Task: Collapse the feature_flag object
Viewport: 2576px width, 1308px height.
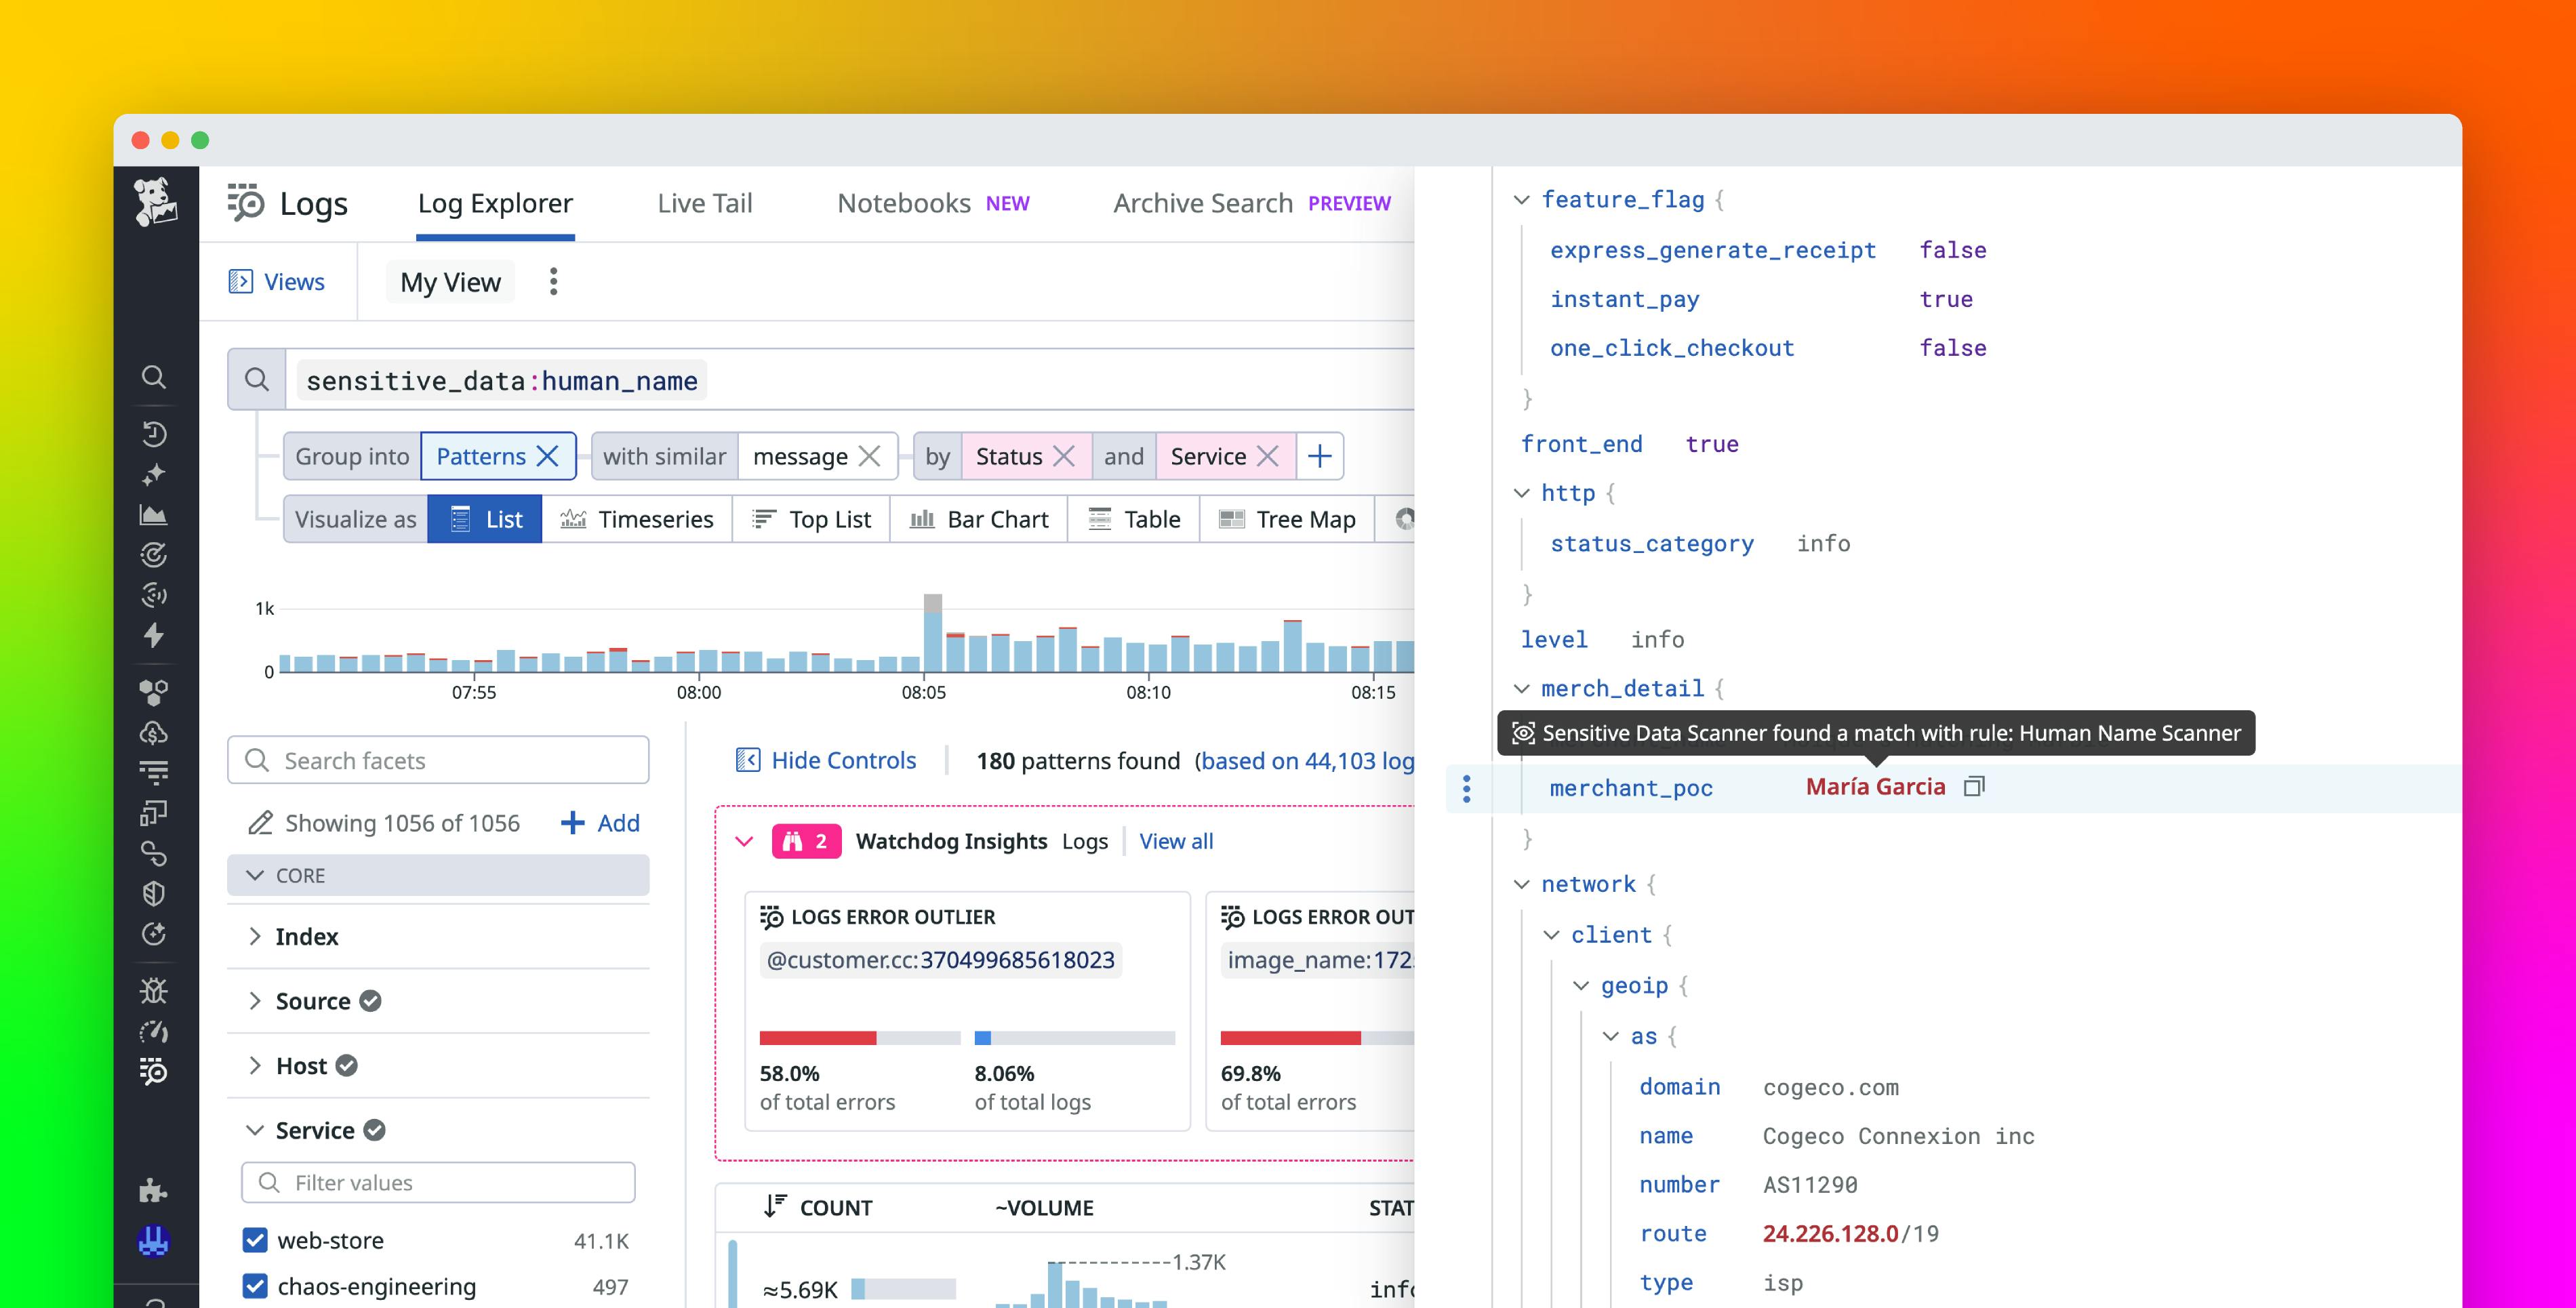Action: point(1521,199)
